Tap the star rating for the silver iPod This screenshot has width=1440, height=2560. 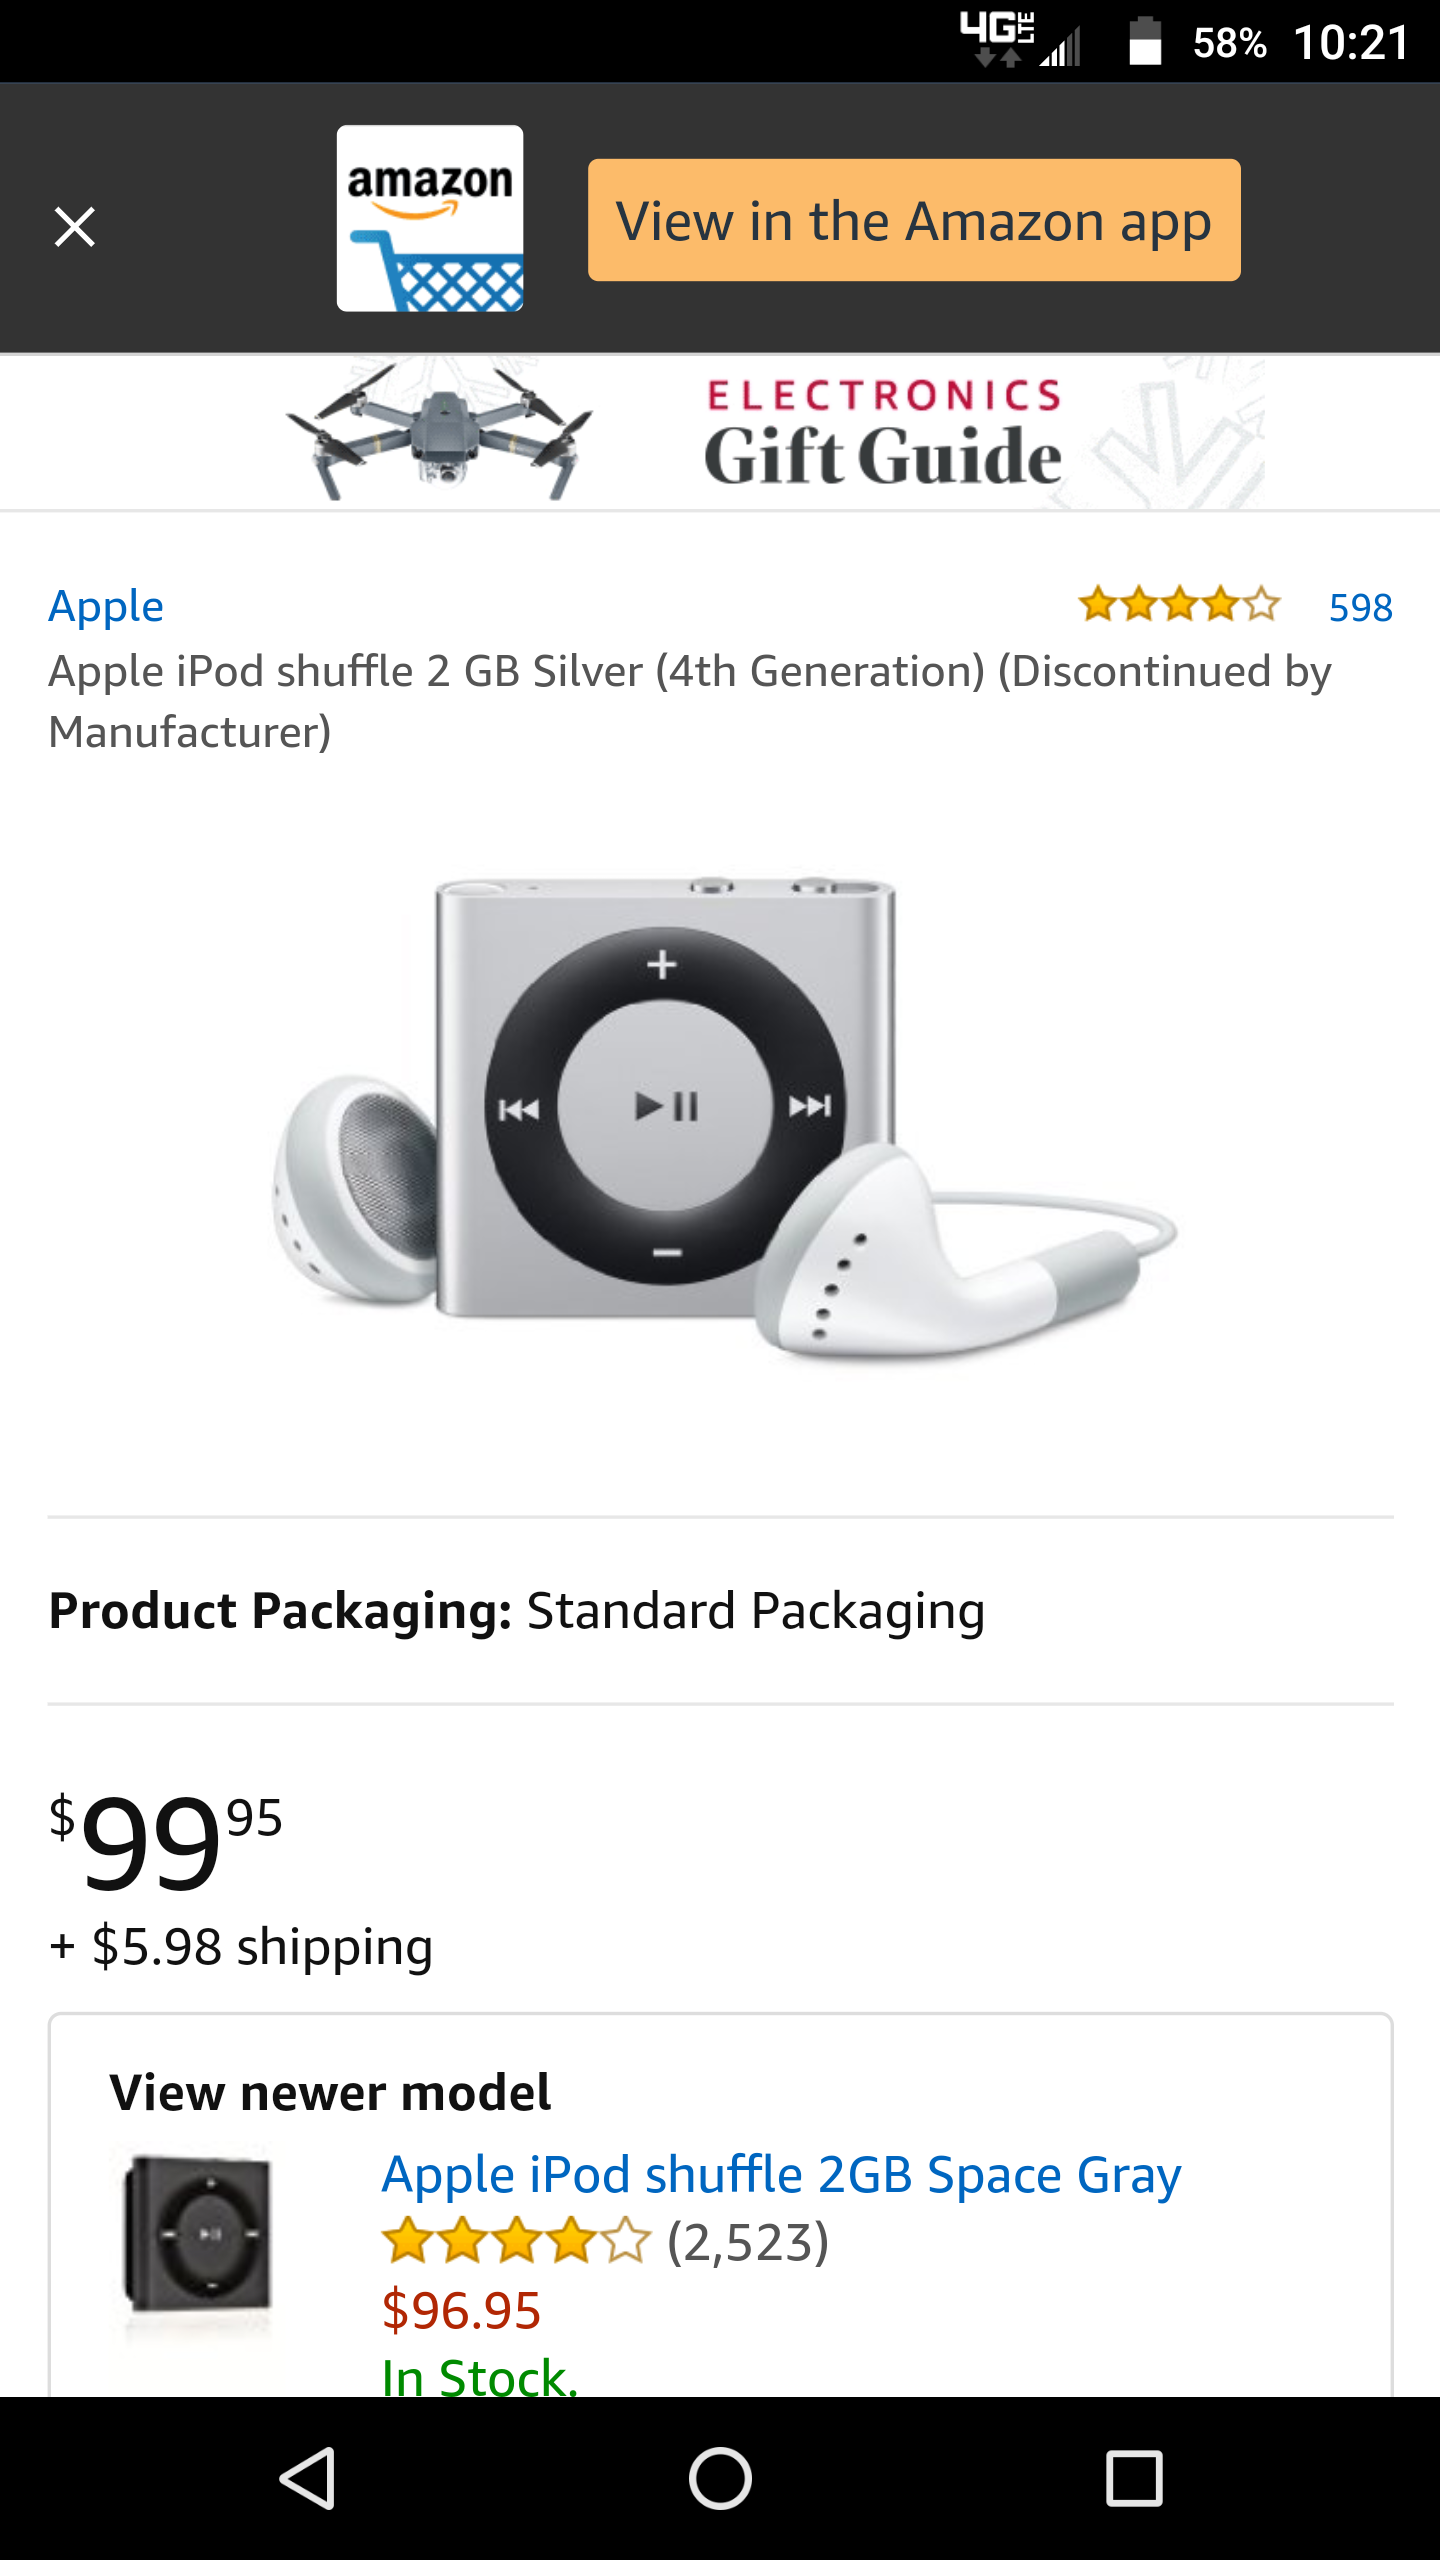(1179, 605)
